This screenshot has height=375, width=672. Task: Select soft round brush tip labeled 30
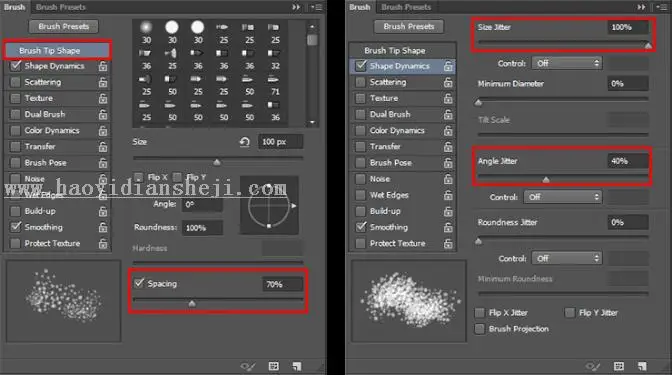147,33
